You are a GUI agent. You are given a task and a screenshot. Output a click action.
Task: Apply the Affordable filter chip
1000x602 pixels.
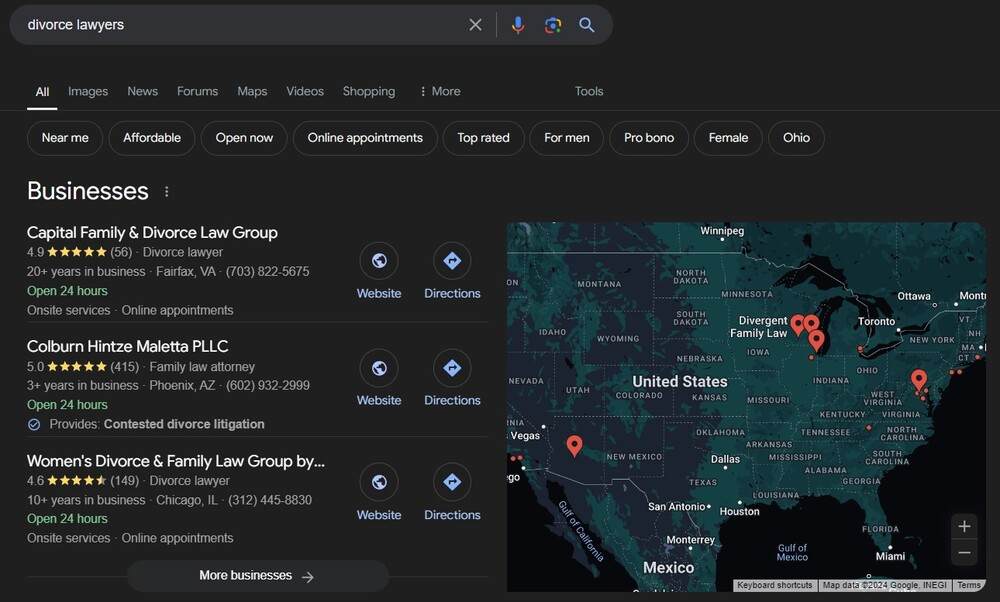[152, 138]
